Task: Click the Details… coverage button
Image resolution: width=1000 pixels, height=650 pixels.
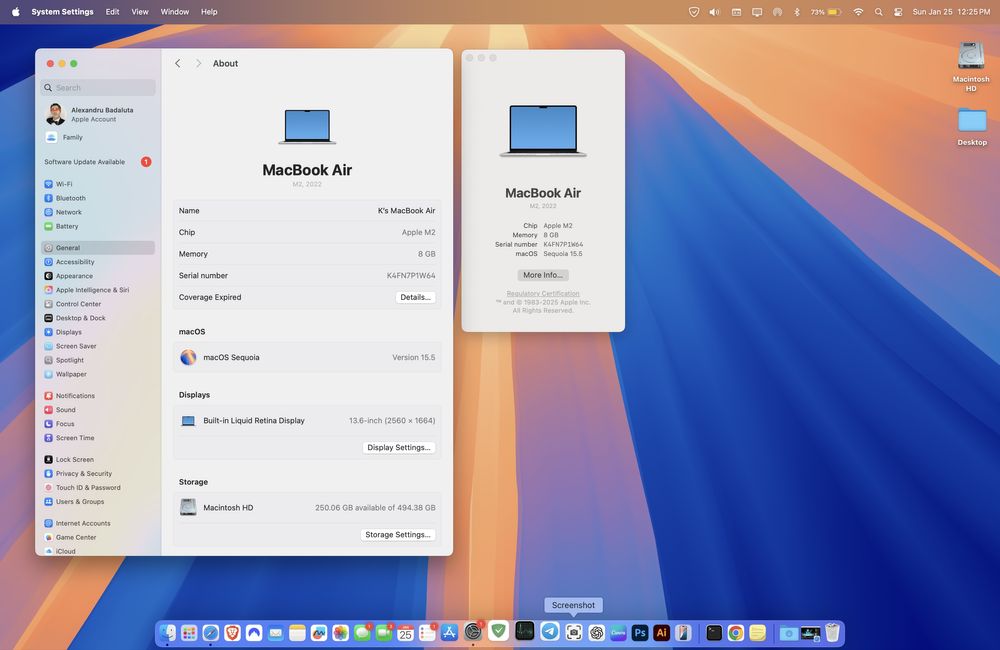Action: 415,297
